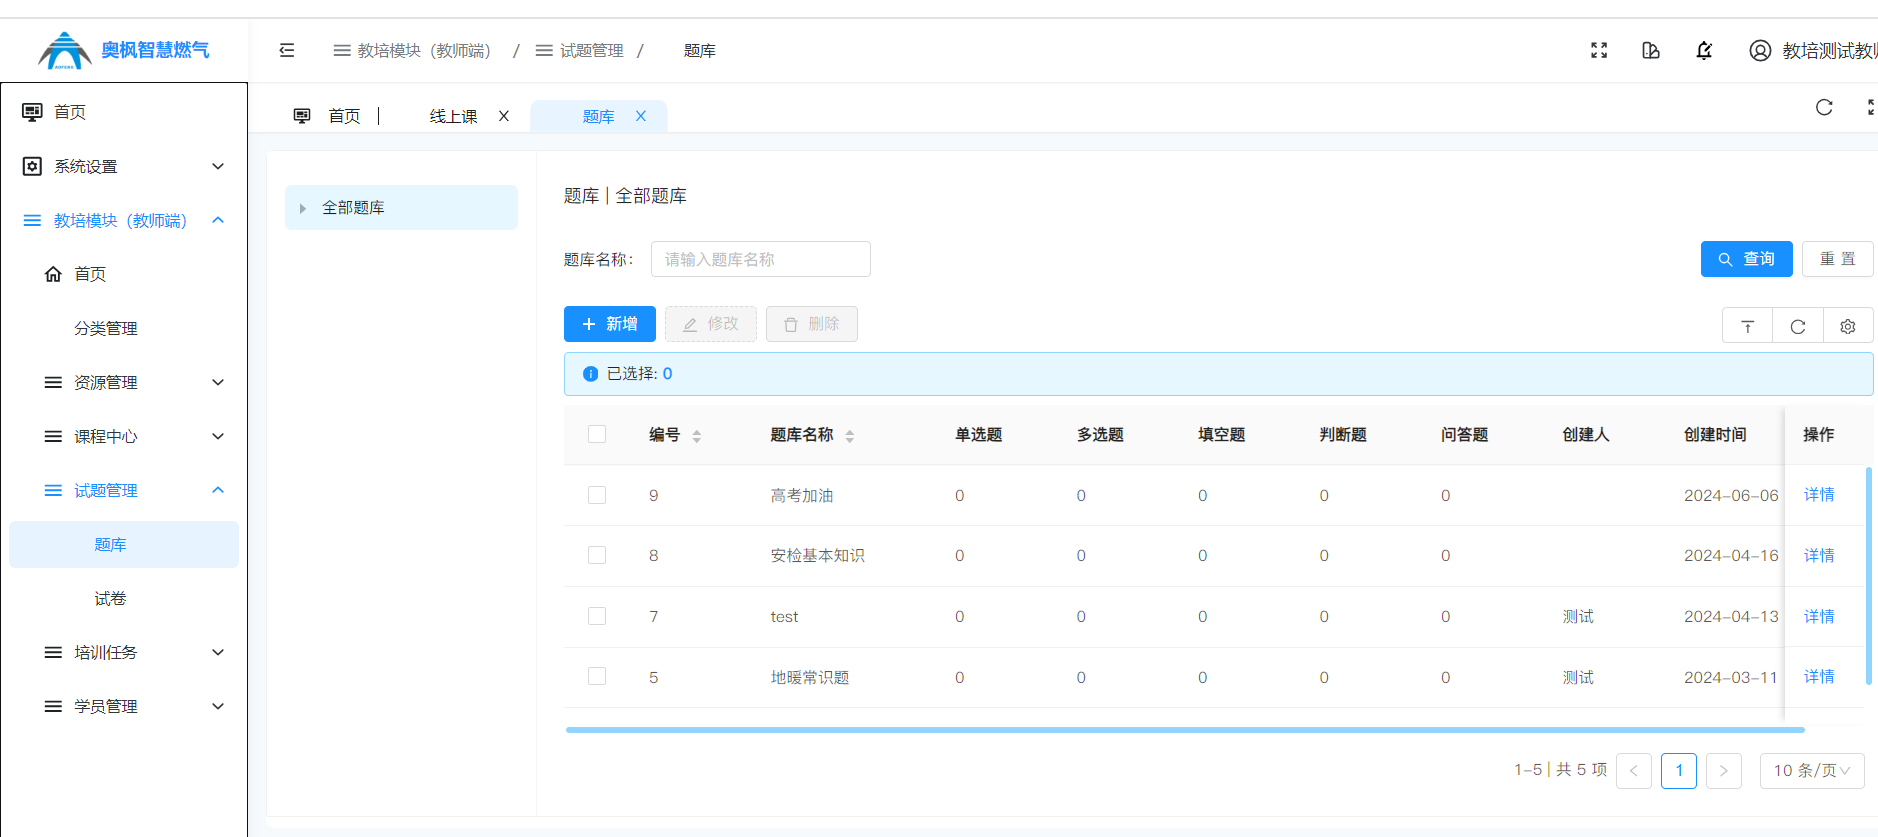This screenshot has height=837, width=1878.
Task: Open the theme layout icon in header
Action: [x=1651, y=50]
